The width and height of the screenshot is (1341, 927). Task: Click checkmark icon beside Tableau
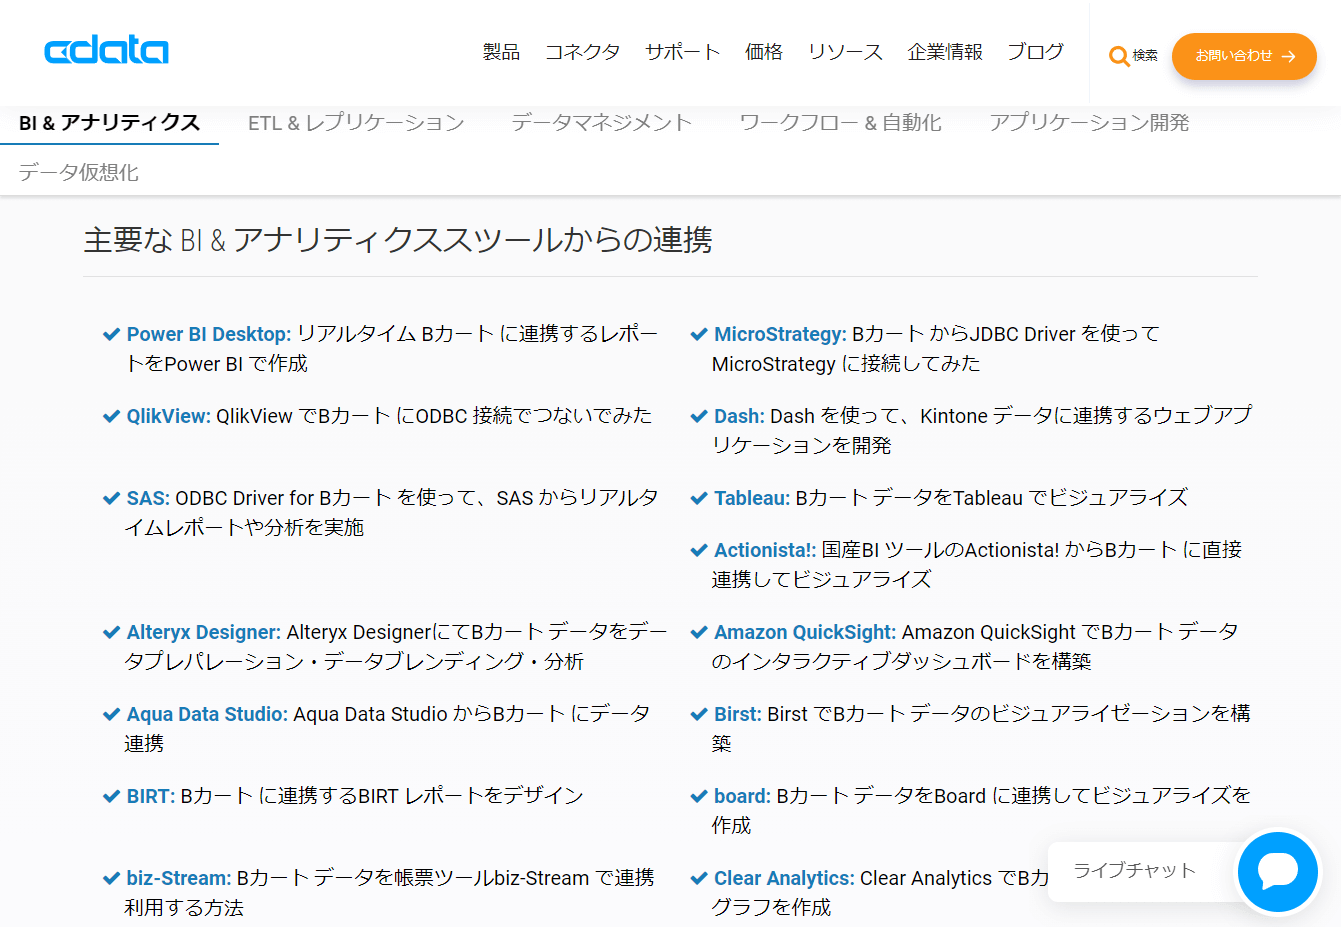[x=699, y=498]
